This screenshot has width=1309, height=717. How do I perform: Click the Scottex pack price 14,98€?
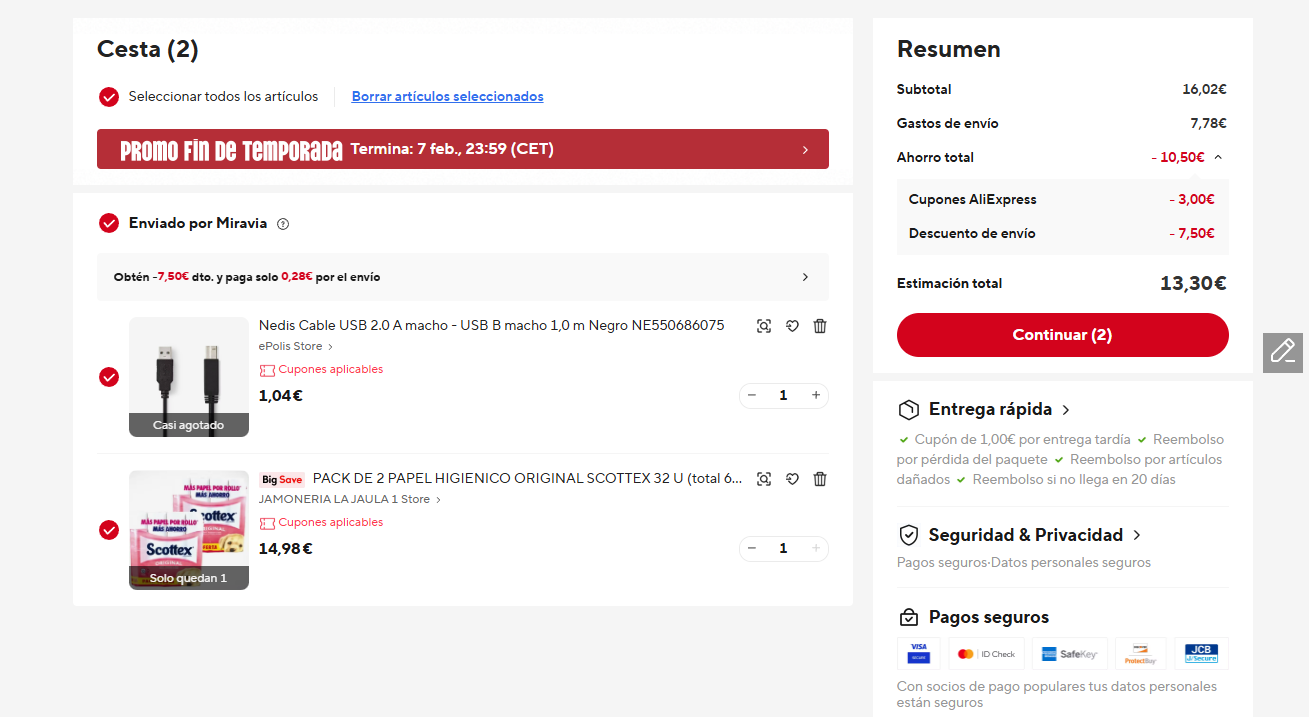click(x=286, y=549)
